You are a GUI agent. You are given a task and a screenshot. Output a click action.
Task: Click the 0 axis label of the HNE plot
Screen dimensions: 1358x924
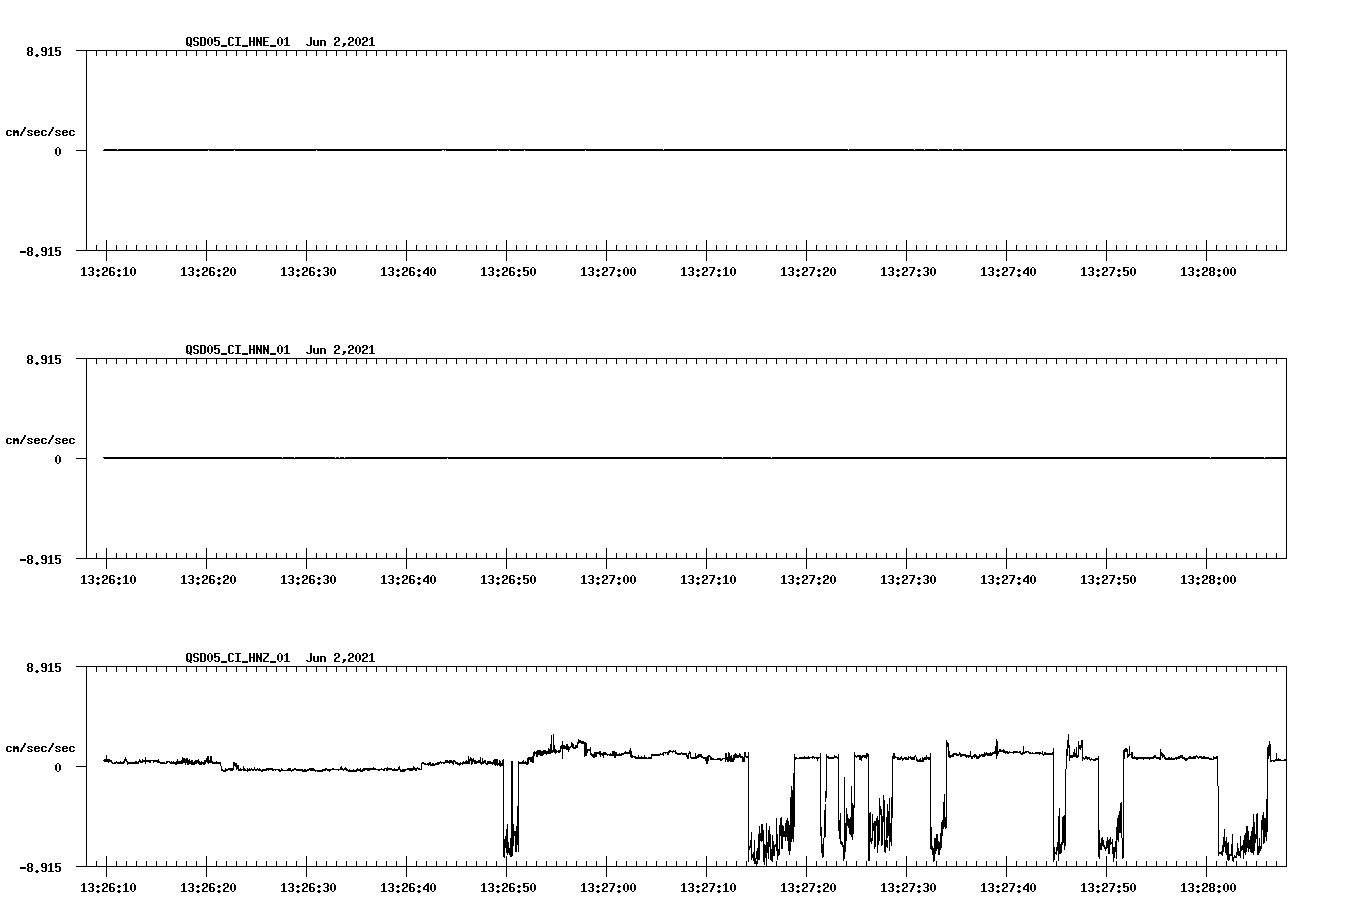coord(58,151)
